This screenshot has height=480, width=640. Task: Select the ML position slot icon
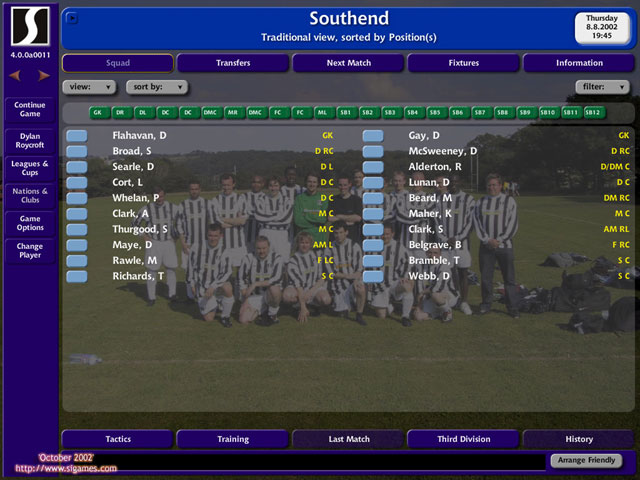coord(322,113)
